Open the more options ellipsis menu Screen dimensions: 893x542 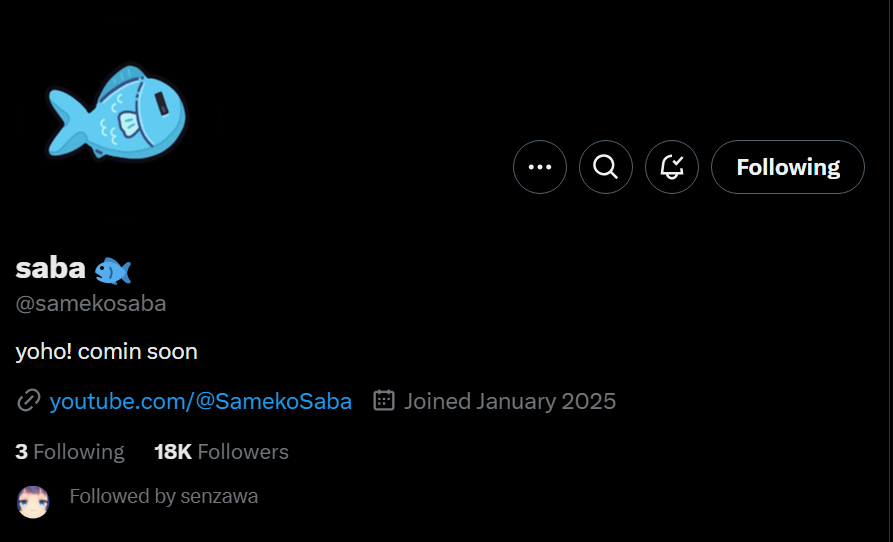[x=540, y=167]
